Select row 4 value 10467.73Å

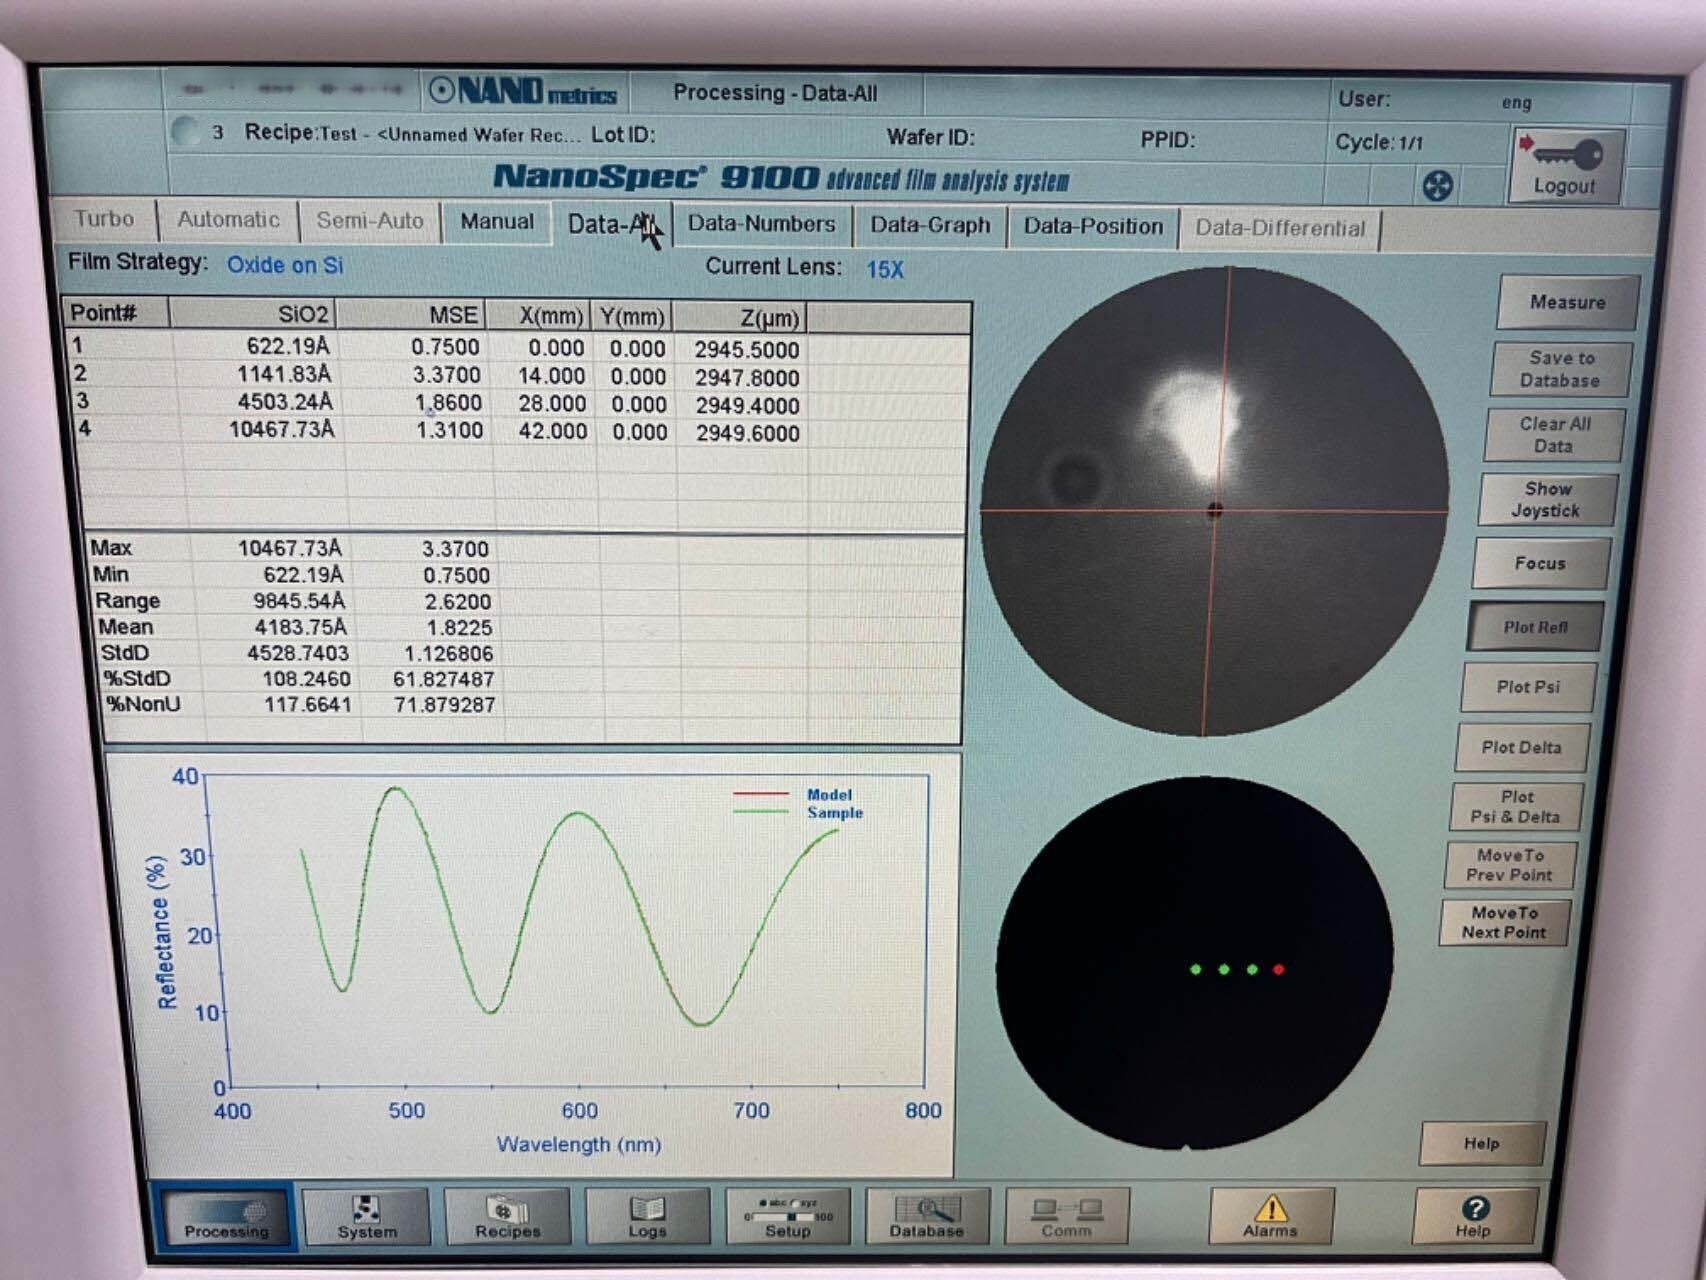[x=282, y=430]
